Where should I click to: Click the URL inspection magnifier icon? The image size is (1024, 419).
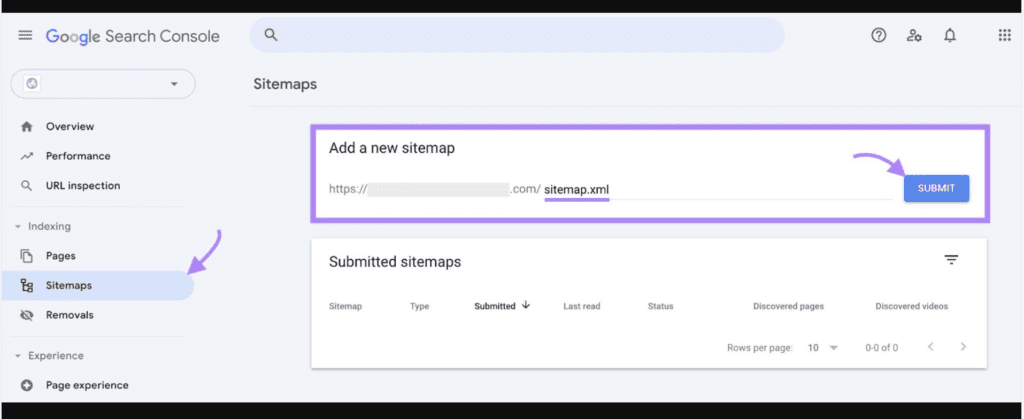27,185
